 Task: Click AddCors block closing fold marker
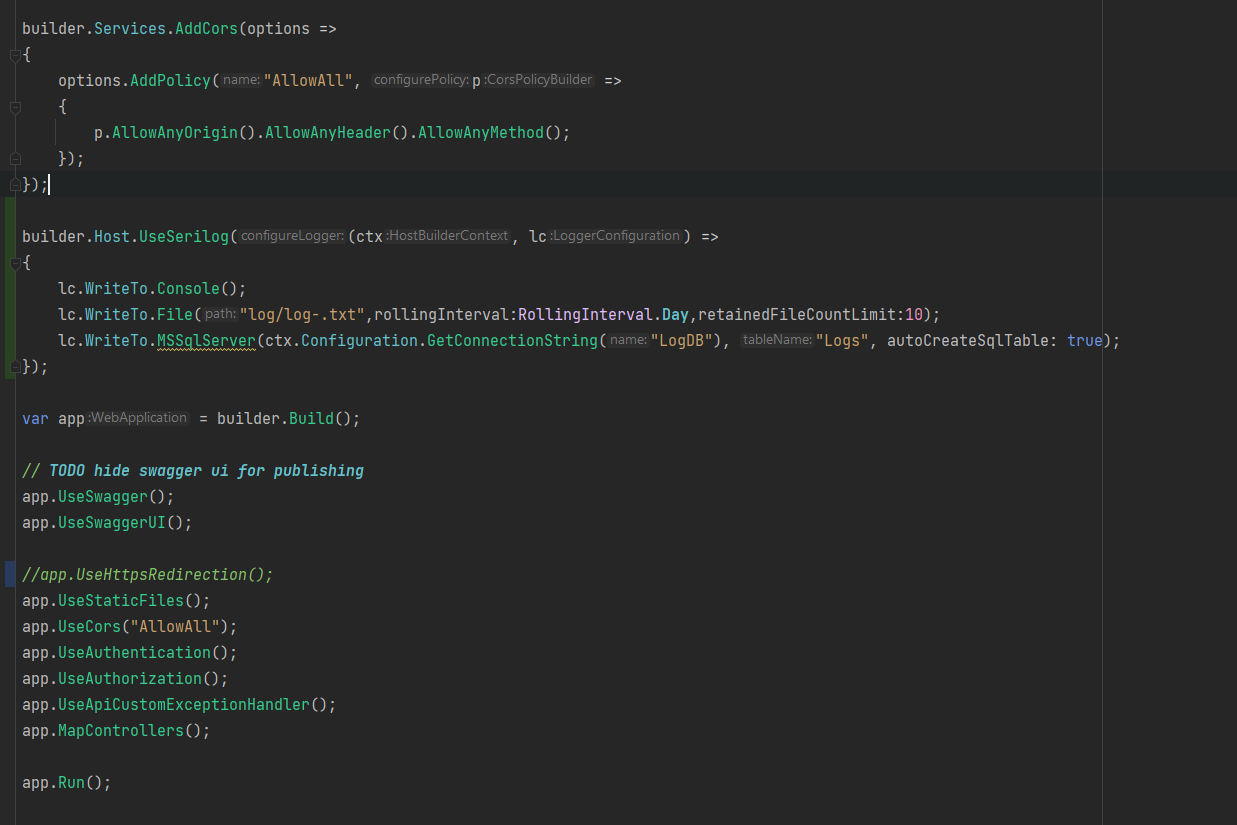(x=15, y=185)
